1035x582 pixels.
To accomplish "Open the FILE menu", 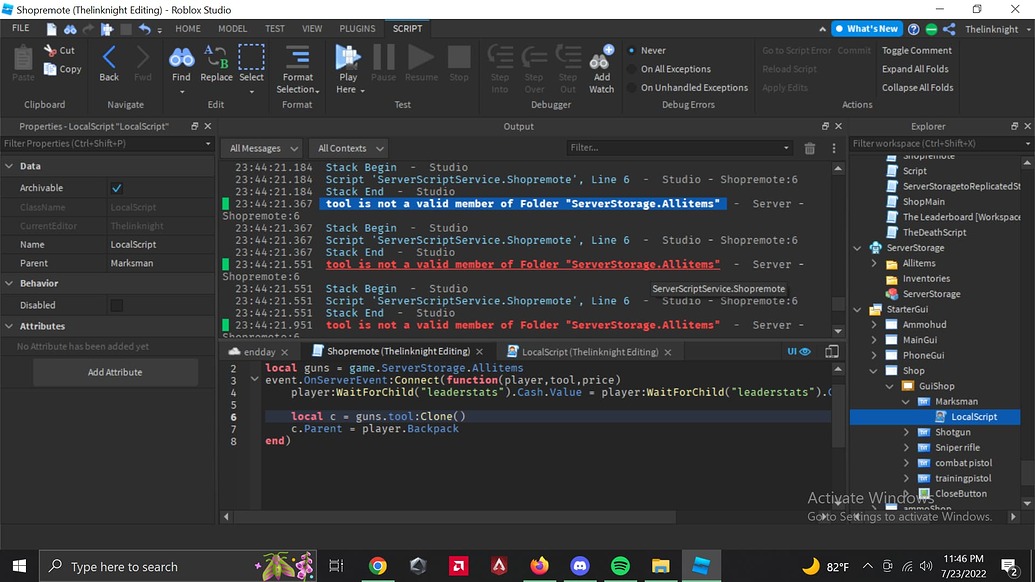I will (20, 28).
